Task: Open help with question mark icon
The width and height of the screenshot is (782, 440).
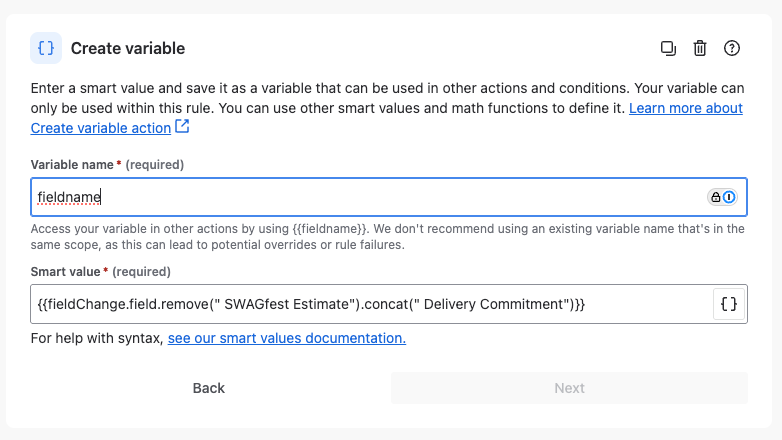Action: tap(732, 48)
